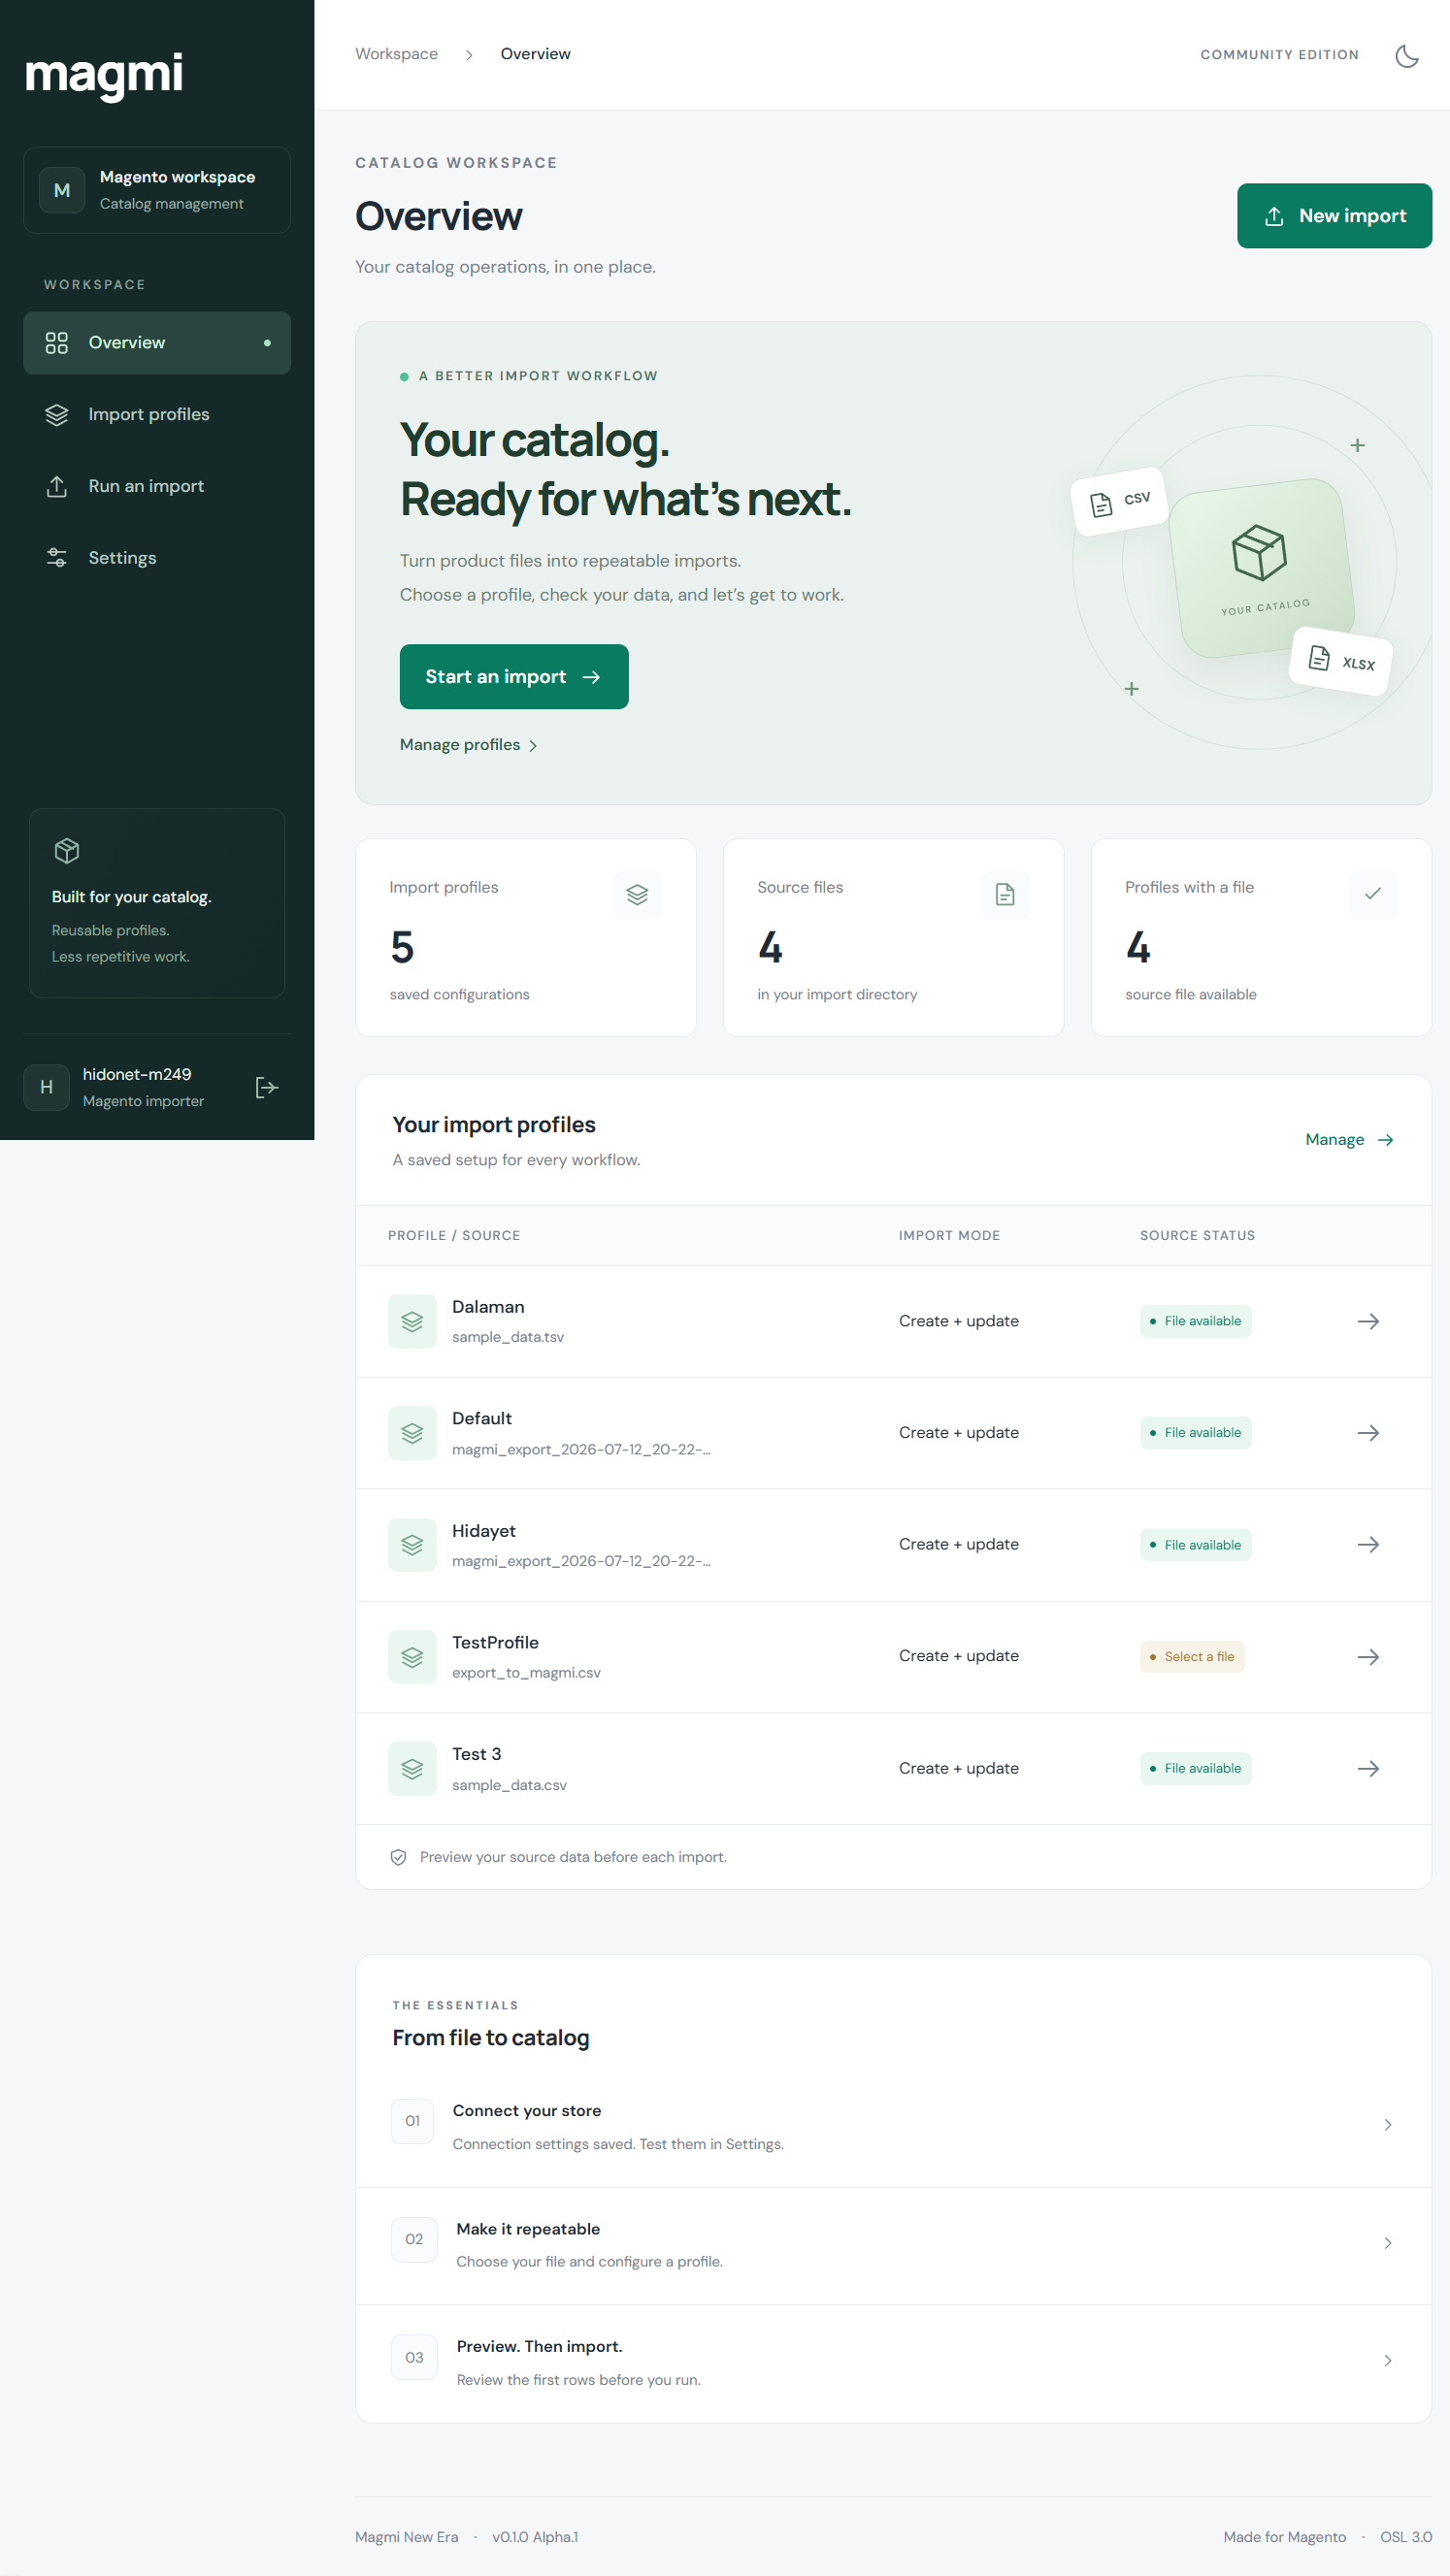Viewport: 1450px width, 2576px height.
Task: Click the checkmark icon on Profiles with a file card
Action: [x=1373, y=895]
